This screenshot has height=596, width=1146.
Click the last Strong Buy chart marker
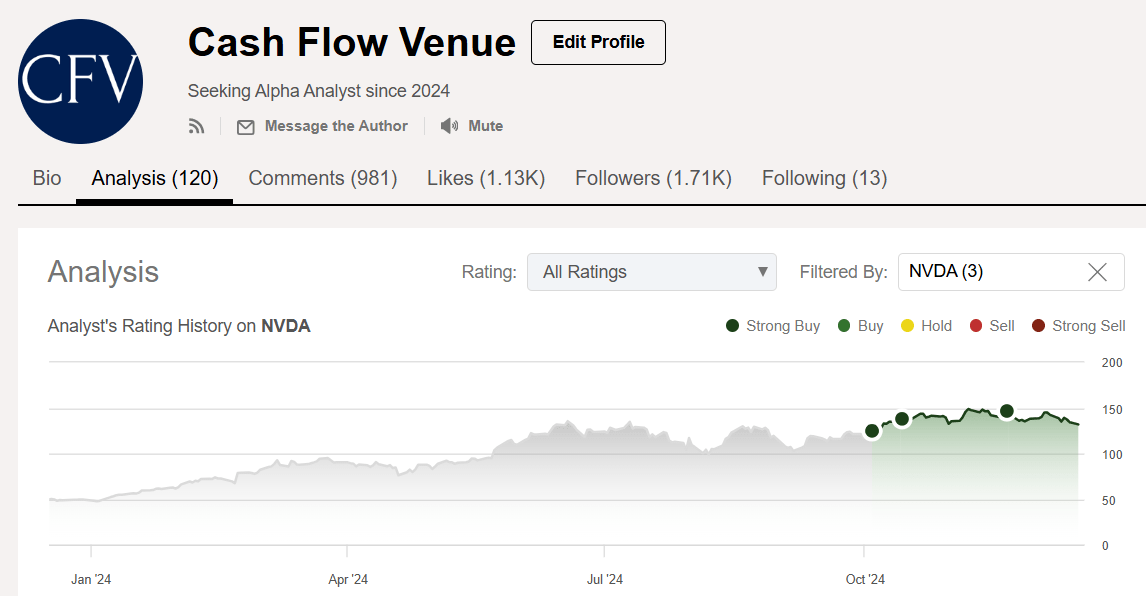point(1007,411)
